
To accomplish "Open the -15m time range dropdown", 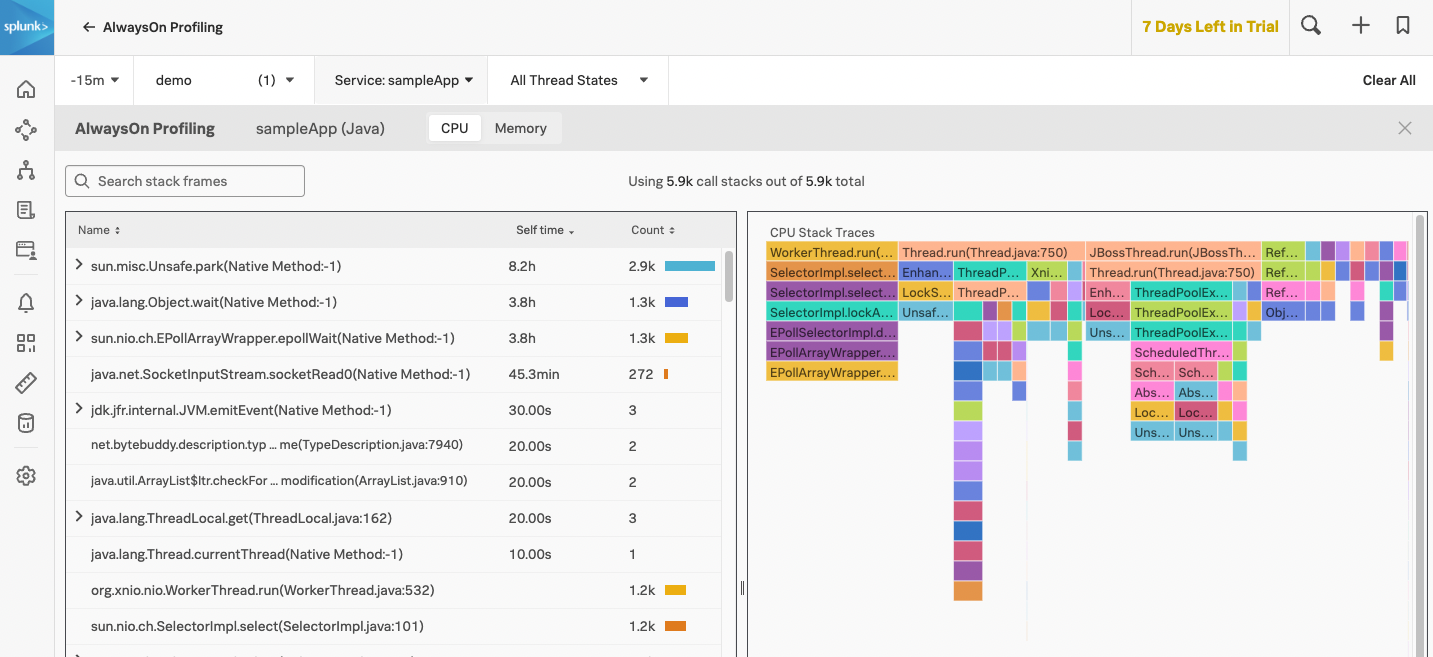I will coord(95,80).
